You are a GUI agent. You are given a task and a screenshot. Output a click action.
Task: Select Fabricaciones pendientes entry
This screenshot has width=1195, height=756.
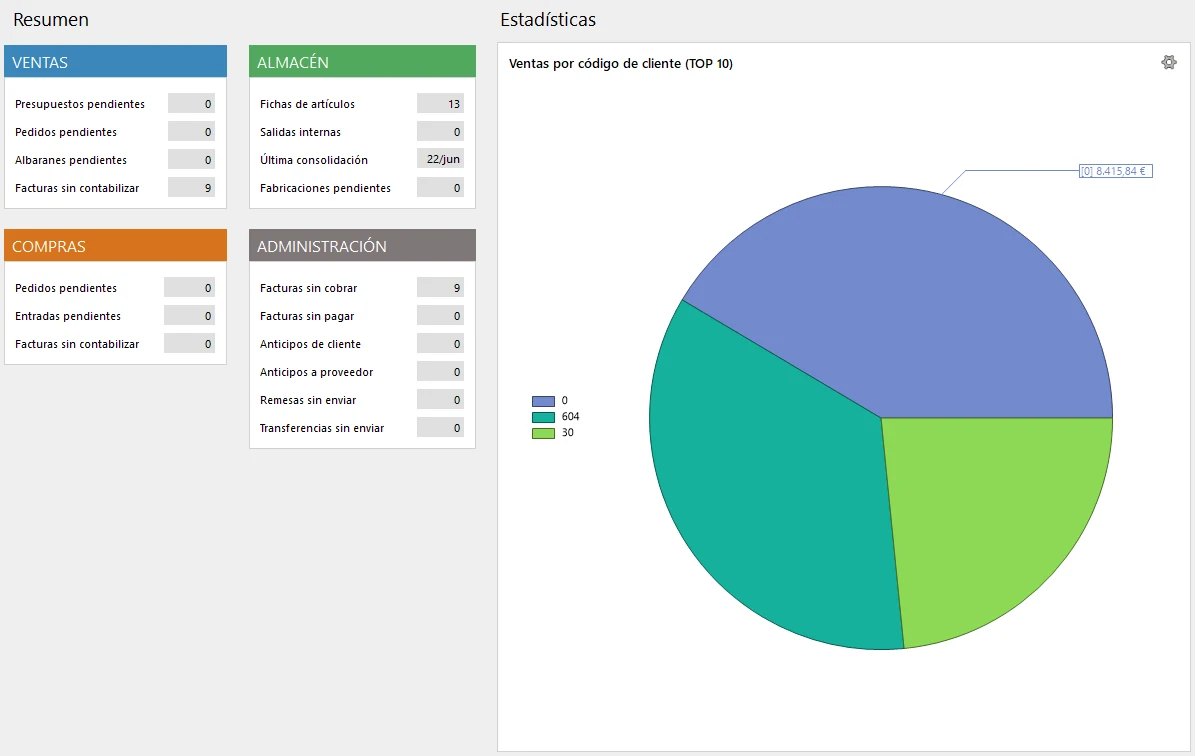325,188
